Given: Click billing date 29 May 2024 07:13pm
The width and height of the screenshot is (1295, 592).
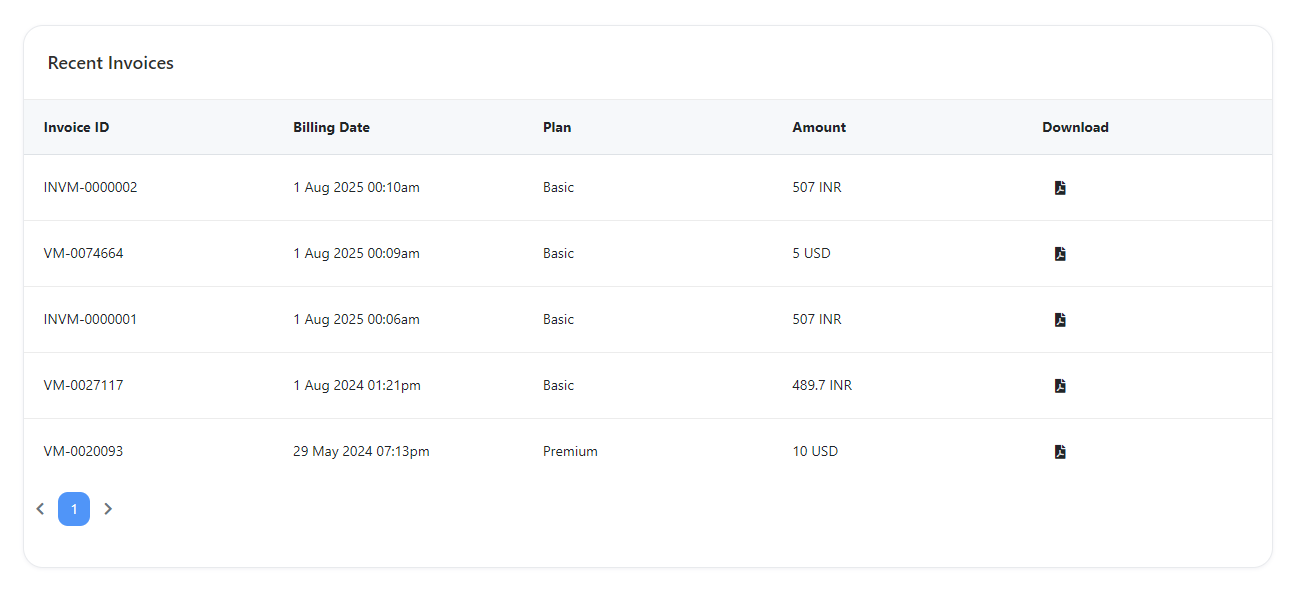Looking at the screenshot, I should coord(361,452).
